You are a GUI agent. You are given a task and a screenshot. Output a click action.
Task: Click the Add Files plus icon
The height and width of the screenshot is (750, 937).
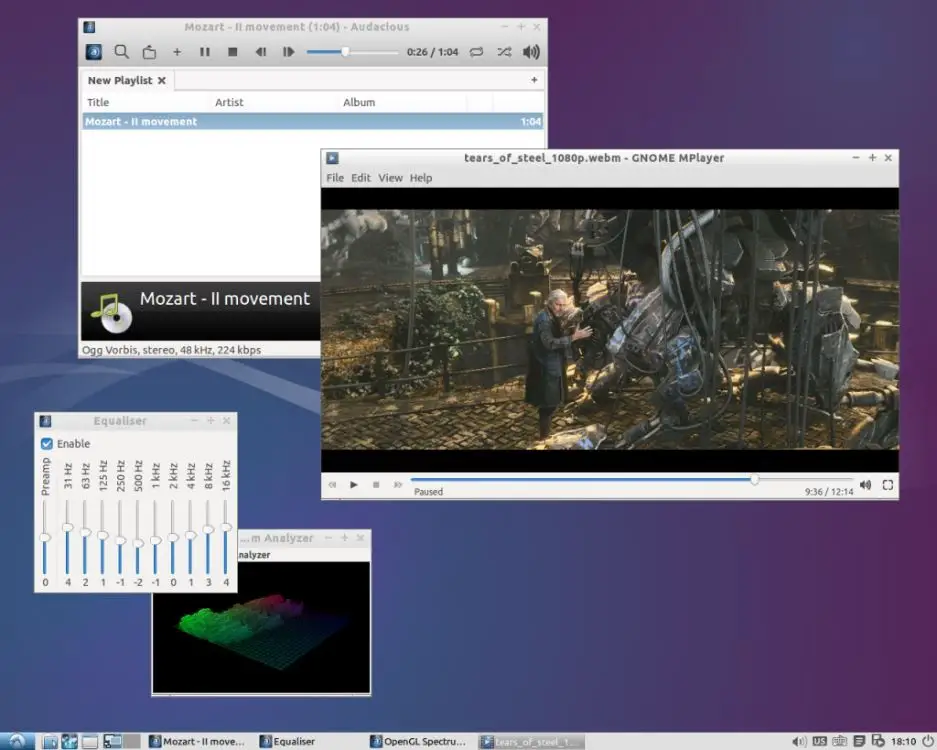(x=177, y=52)
